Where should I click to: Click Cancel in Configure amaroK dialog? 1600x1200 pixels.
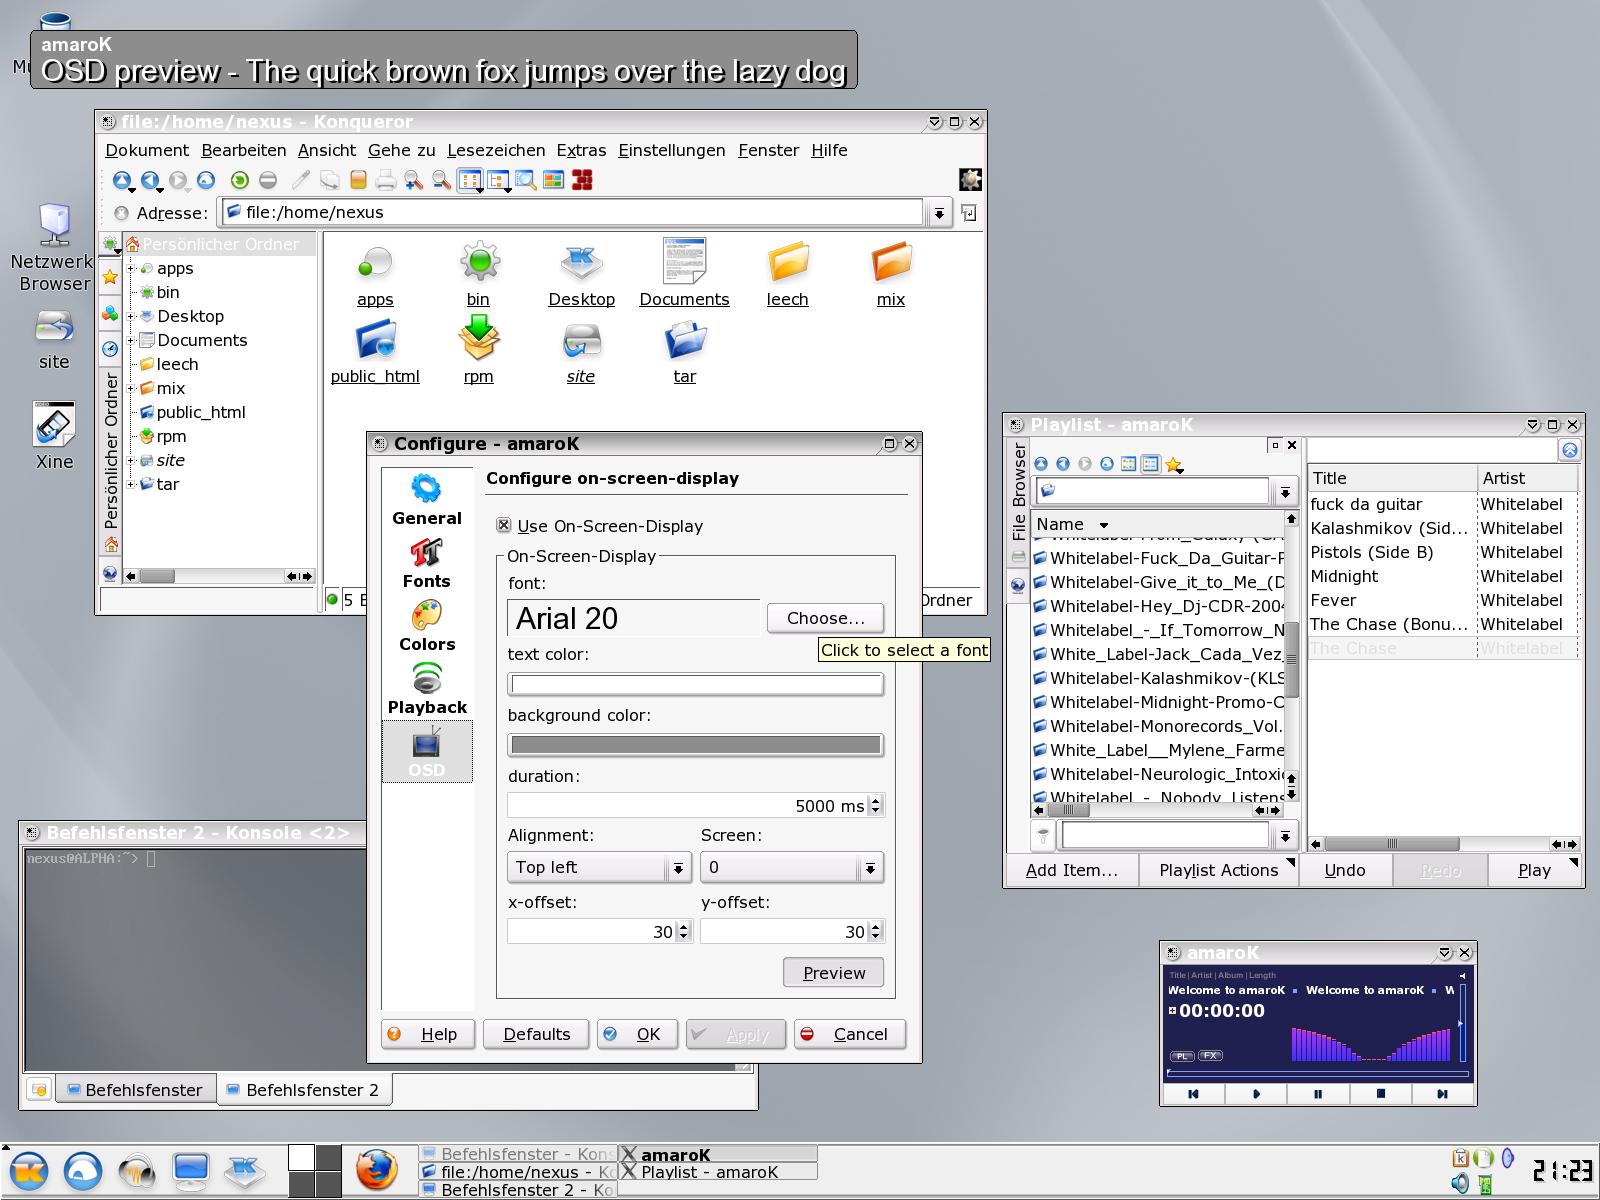[x=850, y=1034]
